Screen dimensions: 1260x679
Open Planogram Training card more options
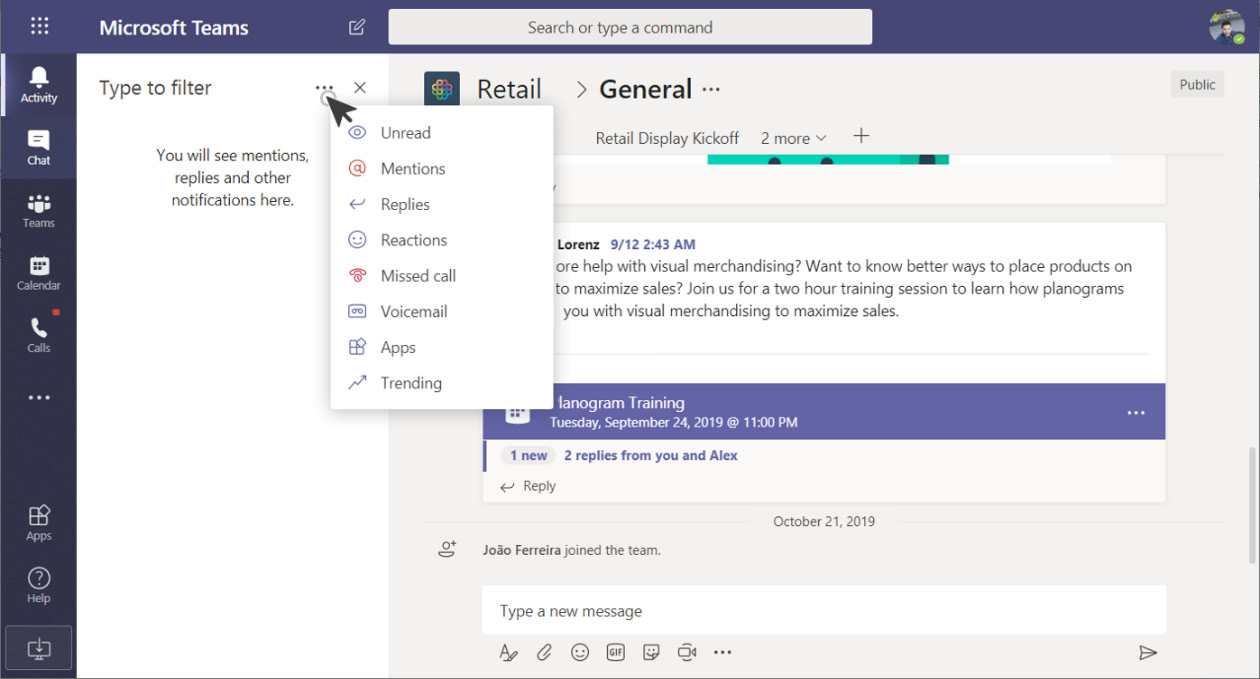pos(1136,412)
